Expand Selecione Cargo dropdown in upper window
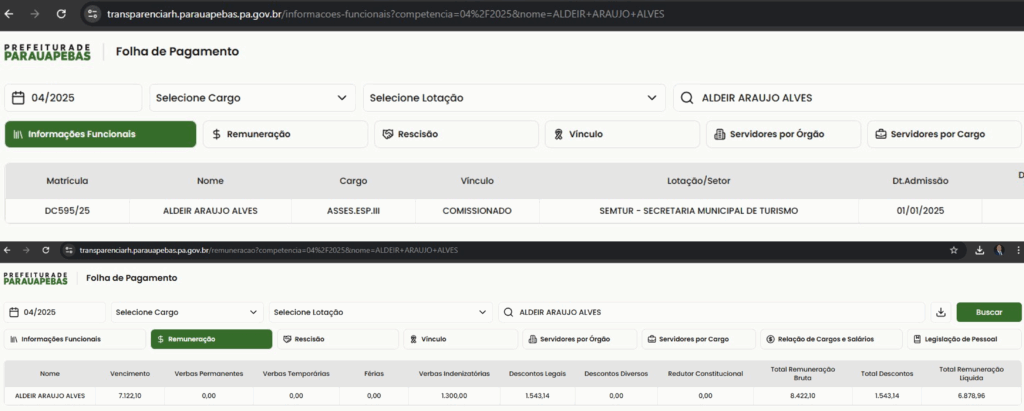Screen dimensions: 1024x411 [252, 98]
